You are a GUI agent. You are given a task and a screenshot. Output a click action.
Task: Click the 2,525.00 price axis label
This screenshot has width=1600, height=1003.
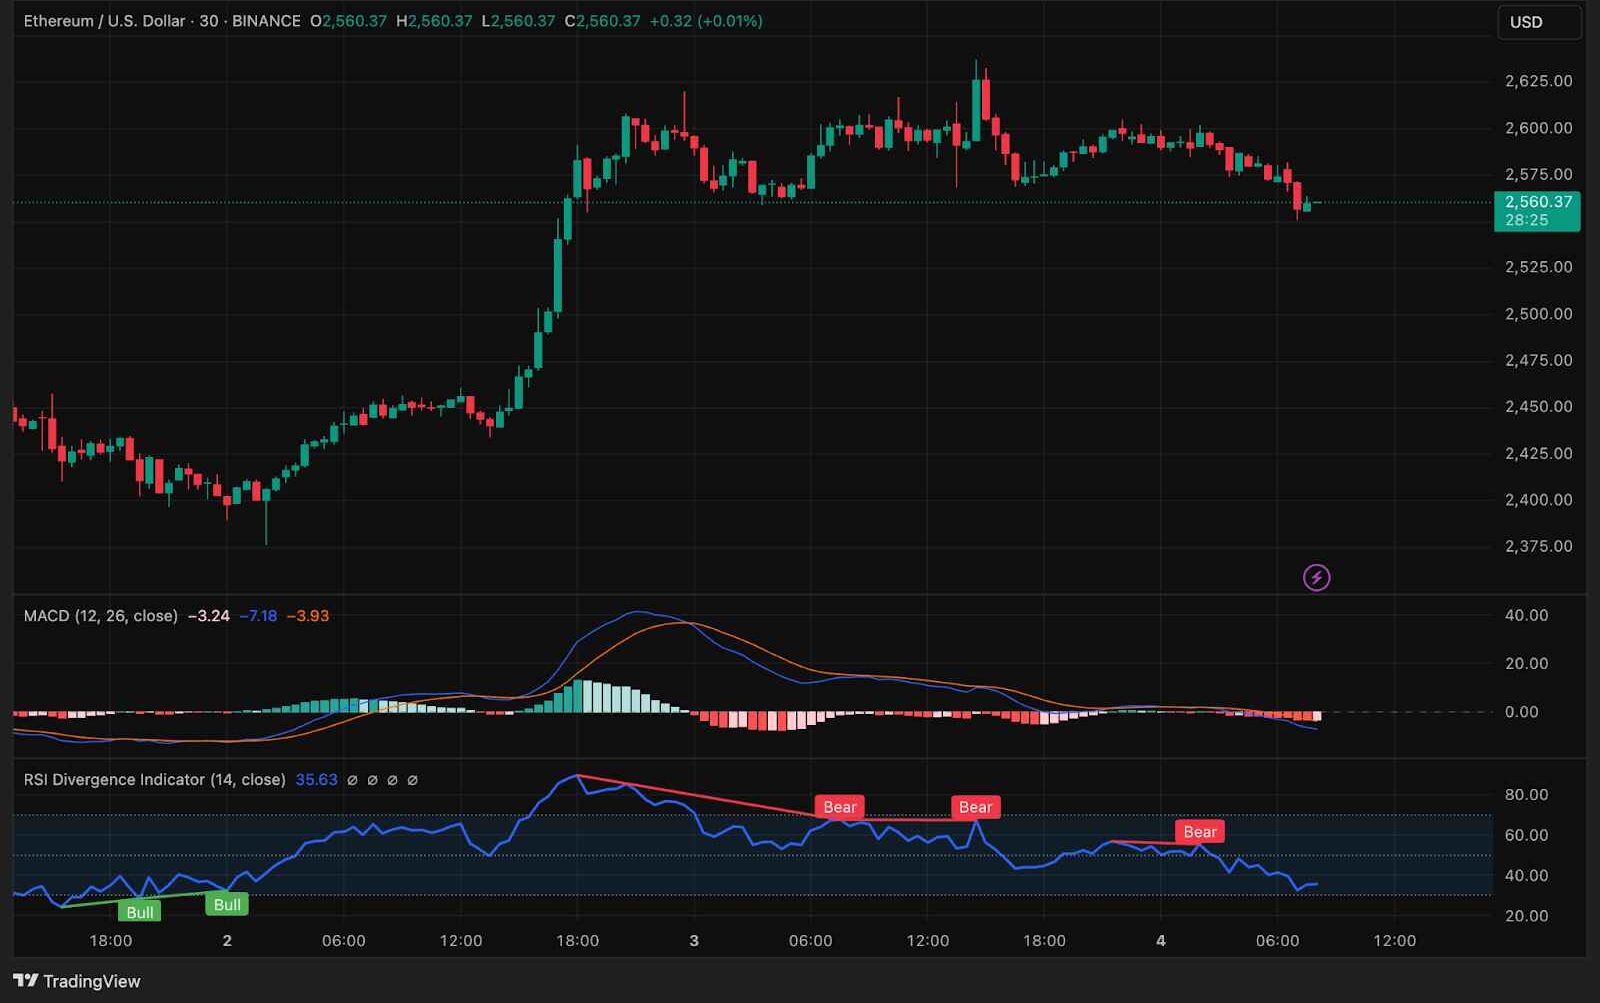tap(1538, 267)
